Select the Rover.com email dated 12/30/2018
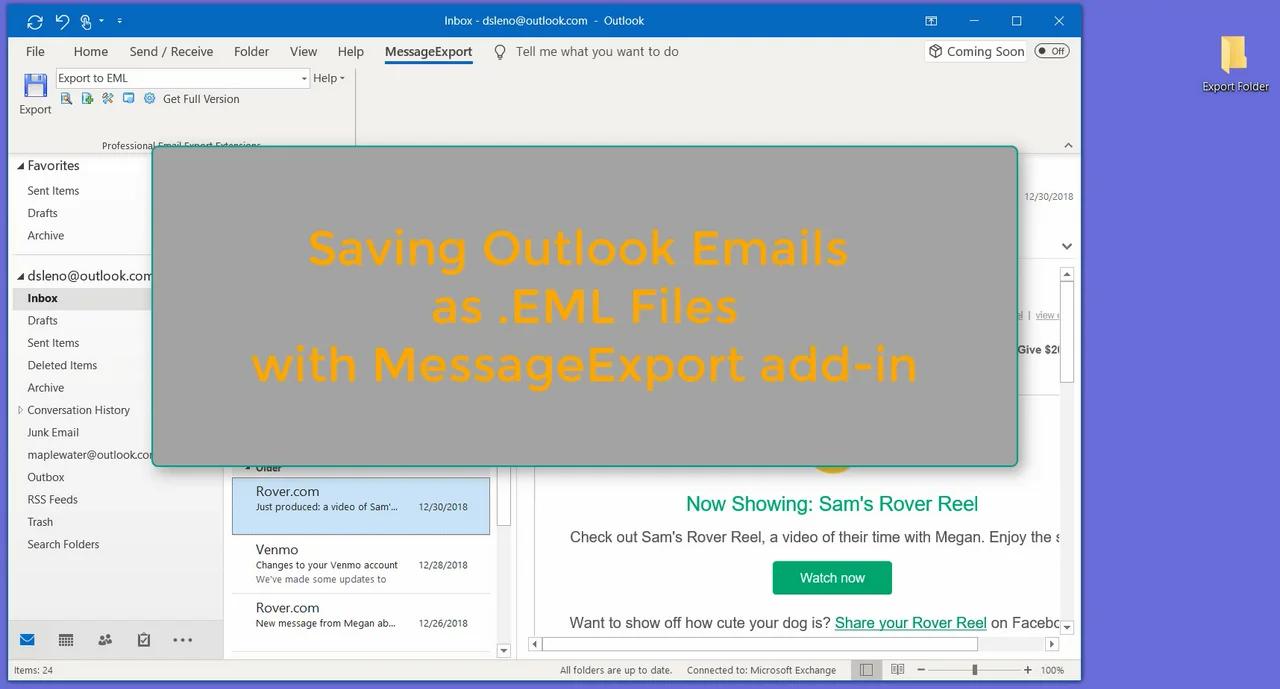The image size is (1280, 689). pos(361,506)
